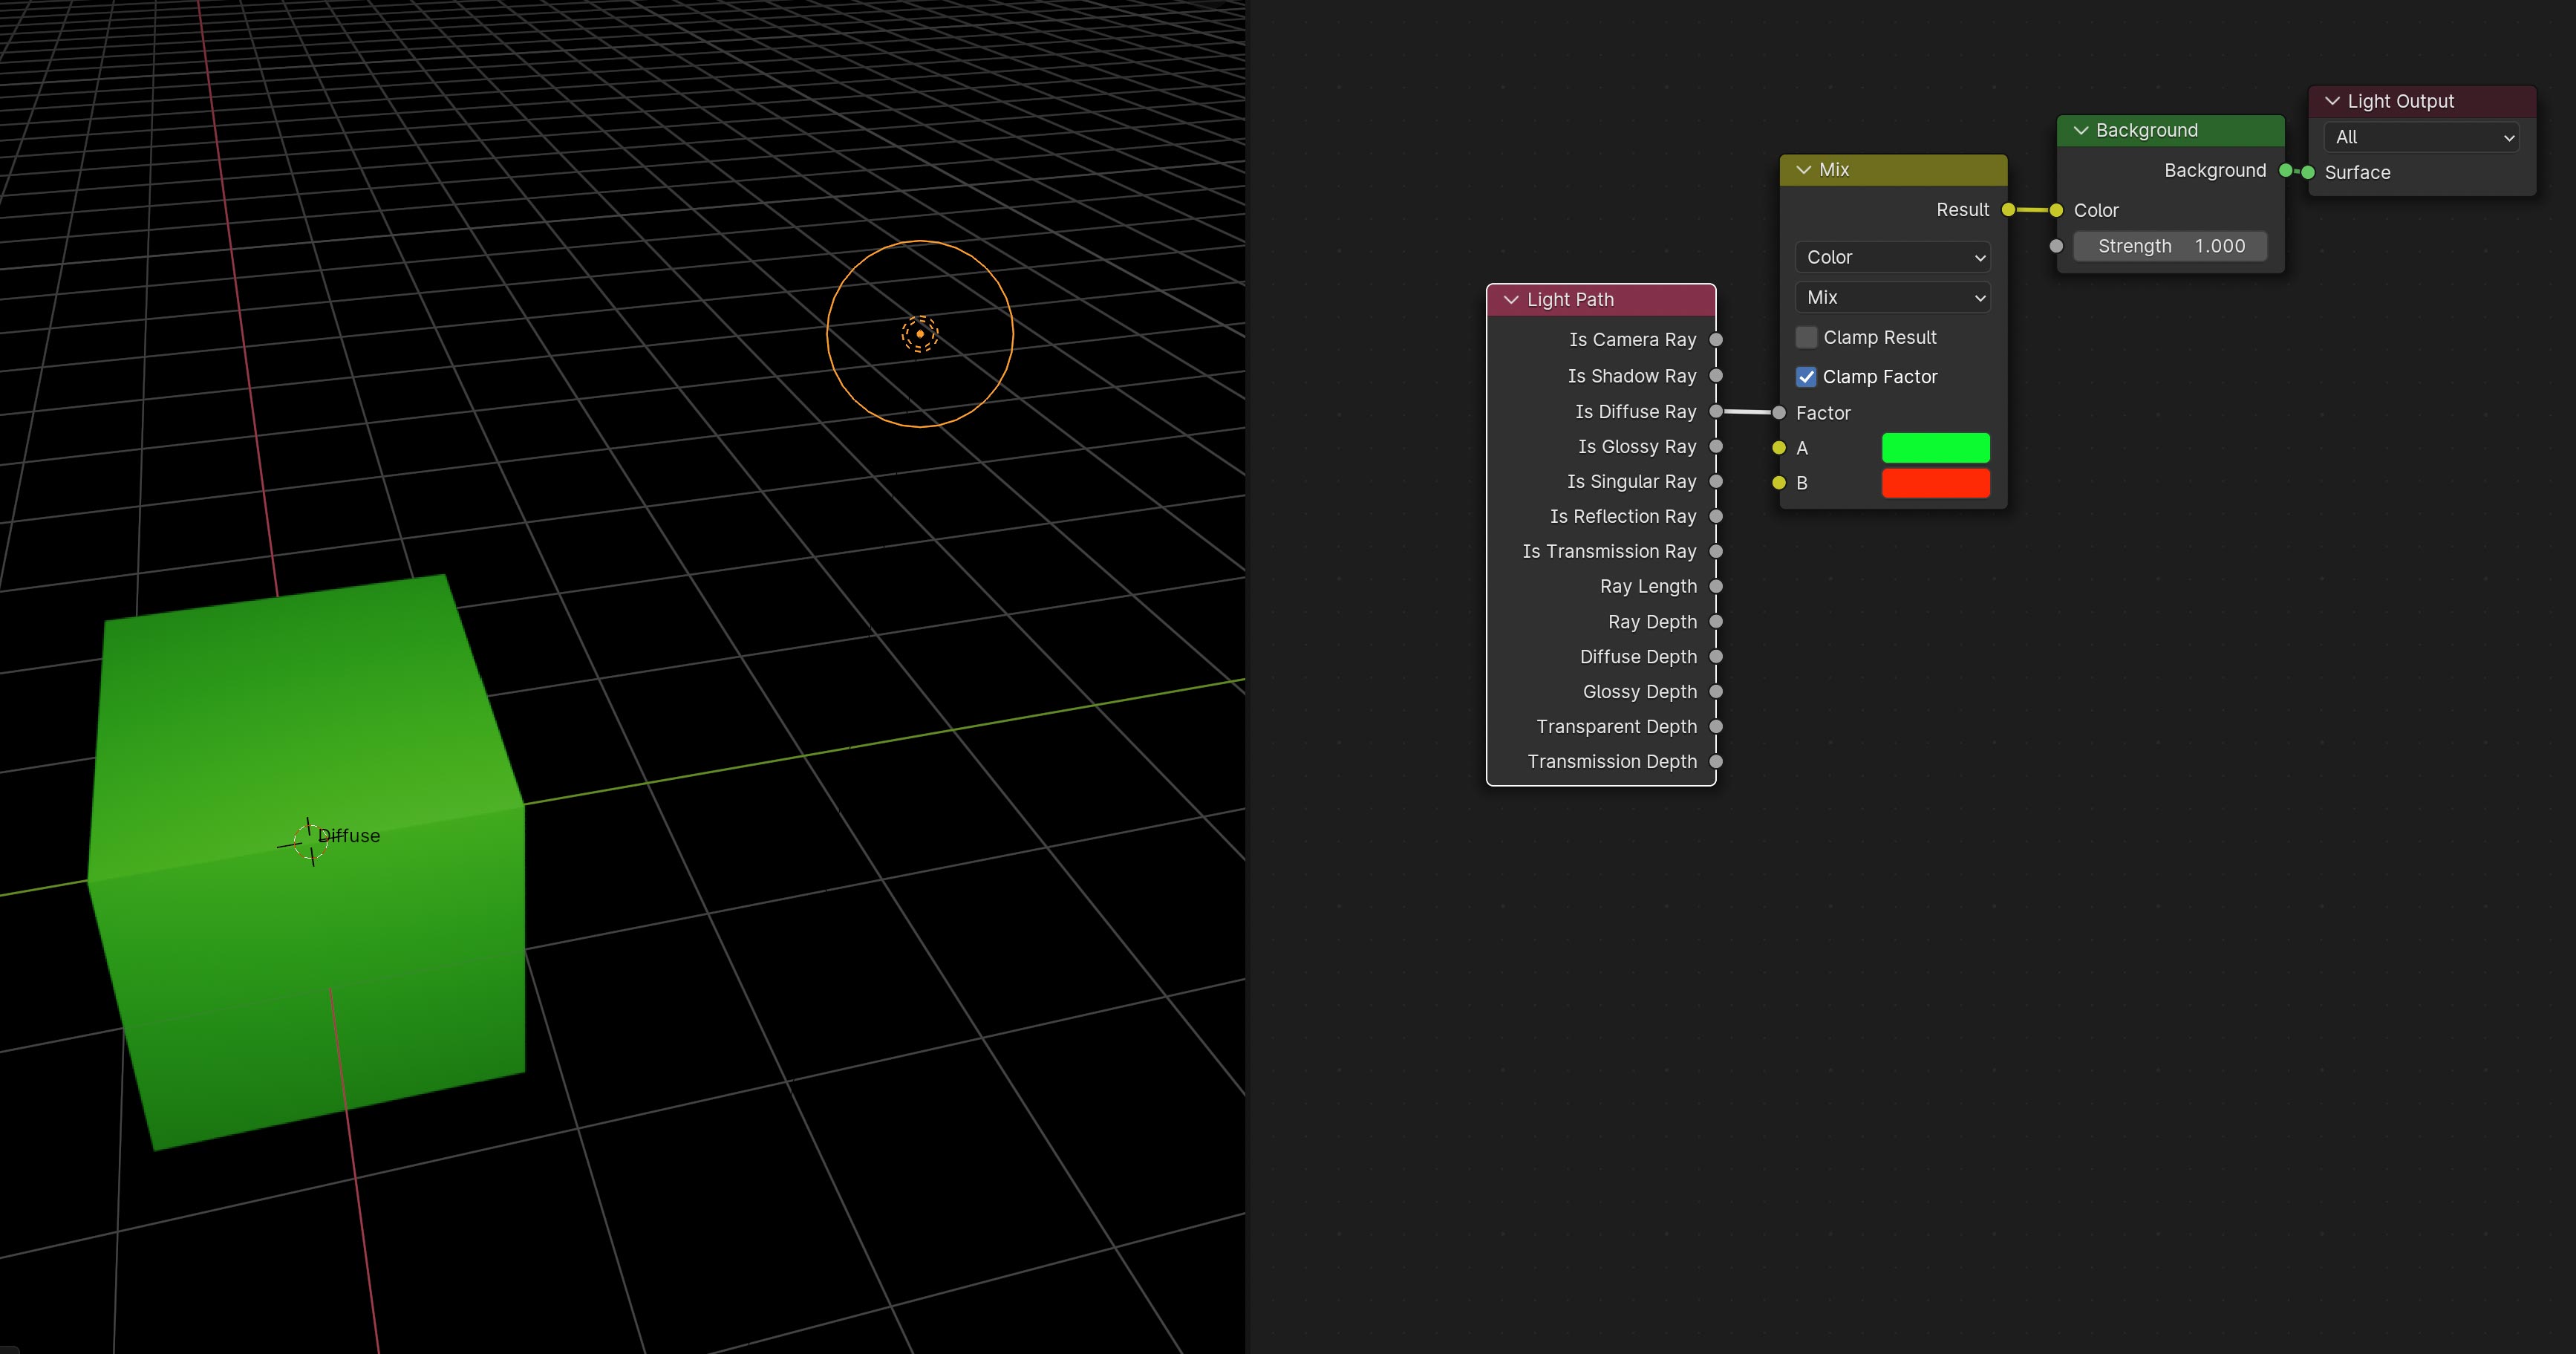
Task: Click the Background Strength input socket
Action: tap(2056, 246)
